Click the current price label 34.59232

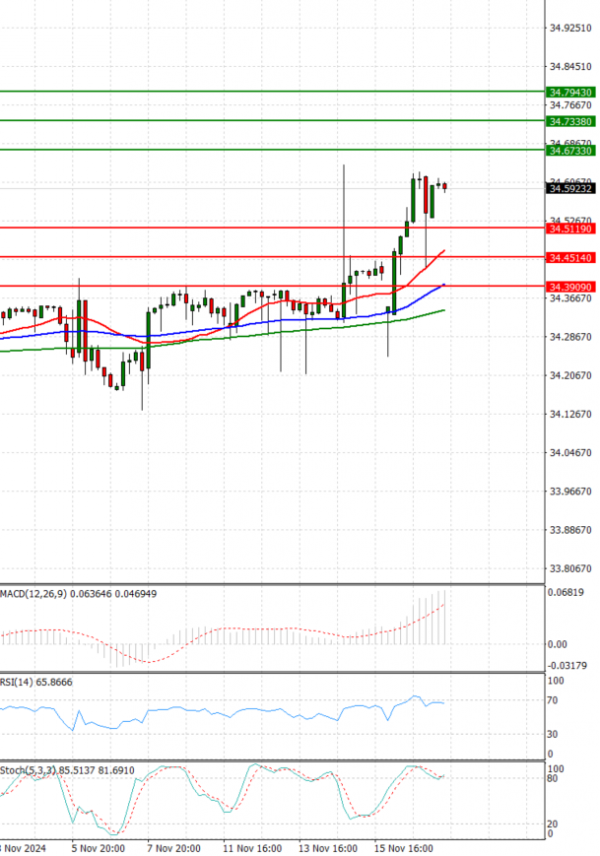tap(570, 188)
